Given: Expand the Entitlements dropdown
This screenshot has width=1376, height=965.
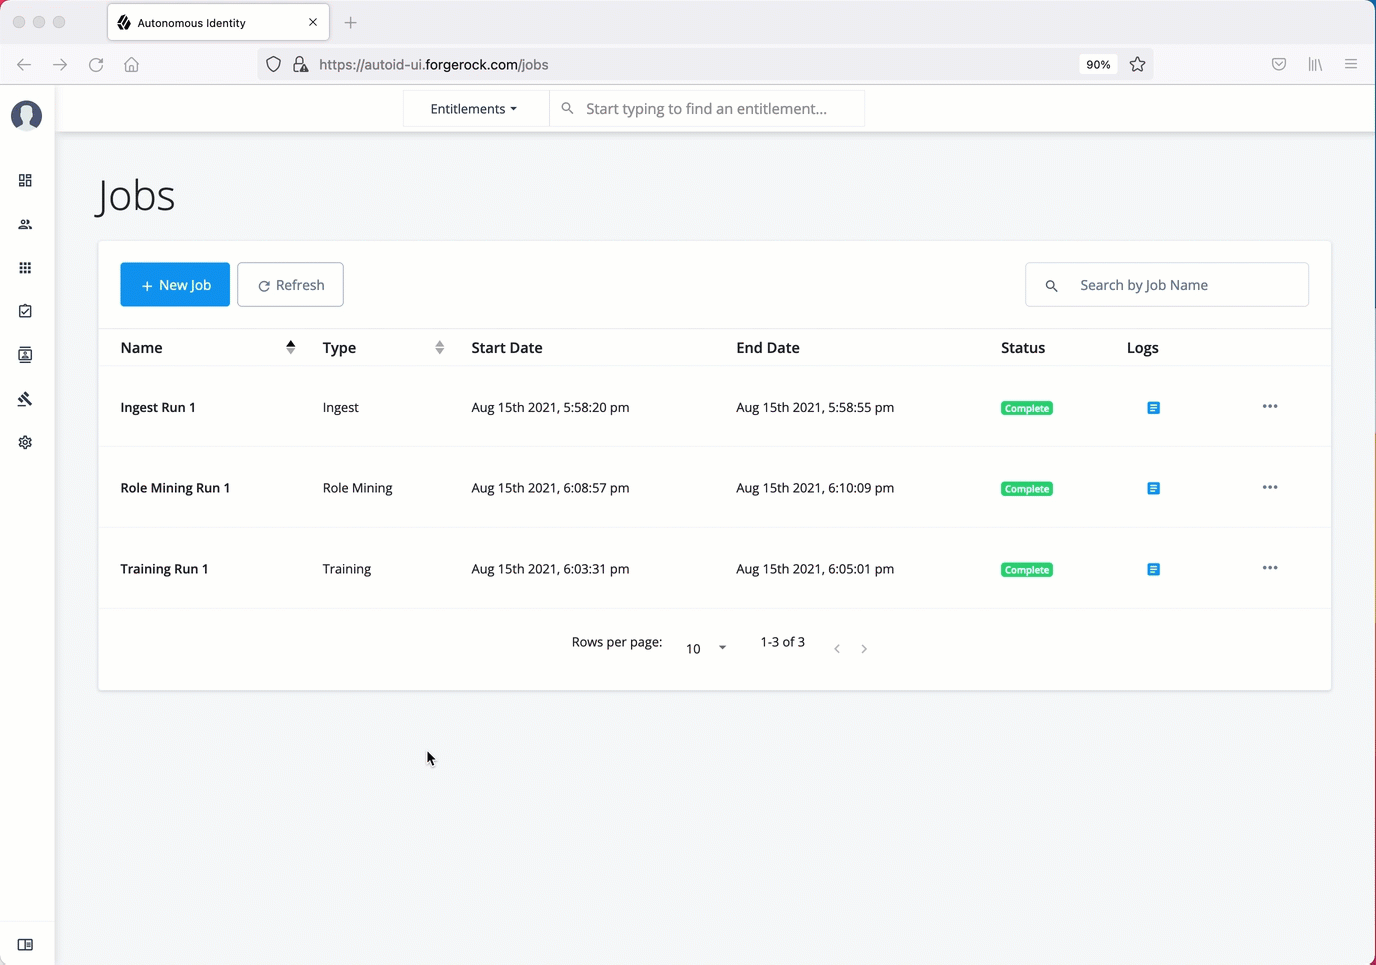Looking at the screenshot, I should pos(474,109).
